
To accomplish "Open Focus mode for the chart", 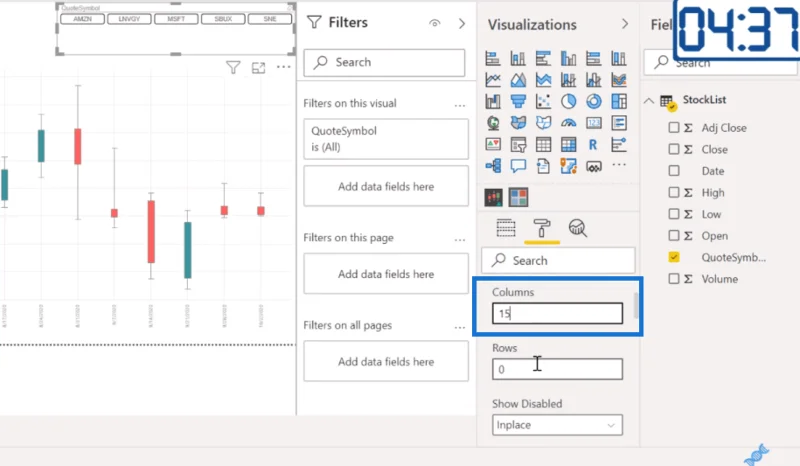I will [259, 67].
